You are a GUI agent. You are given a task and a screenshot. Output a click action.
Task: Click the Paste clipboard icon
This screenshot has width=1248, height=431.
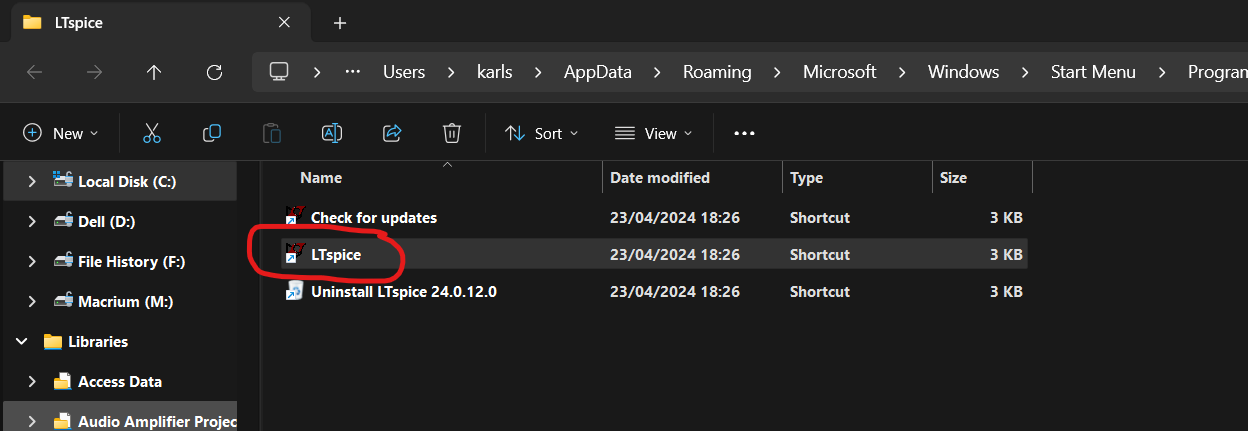[x=272, y=133]
